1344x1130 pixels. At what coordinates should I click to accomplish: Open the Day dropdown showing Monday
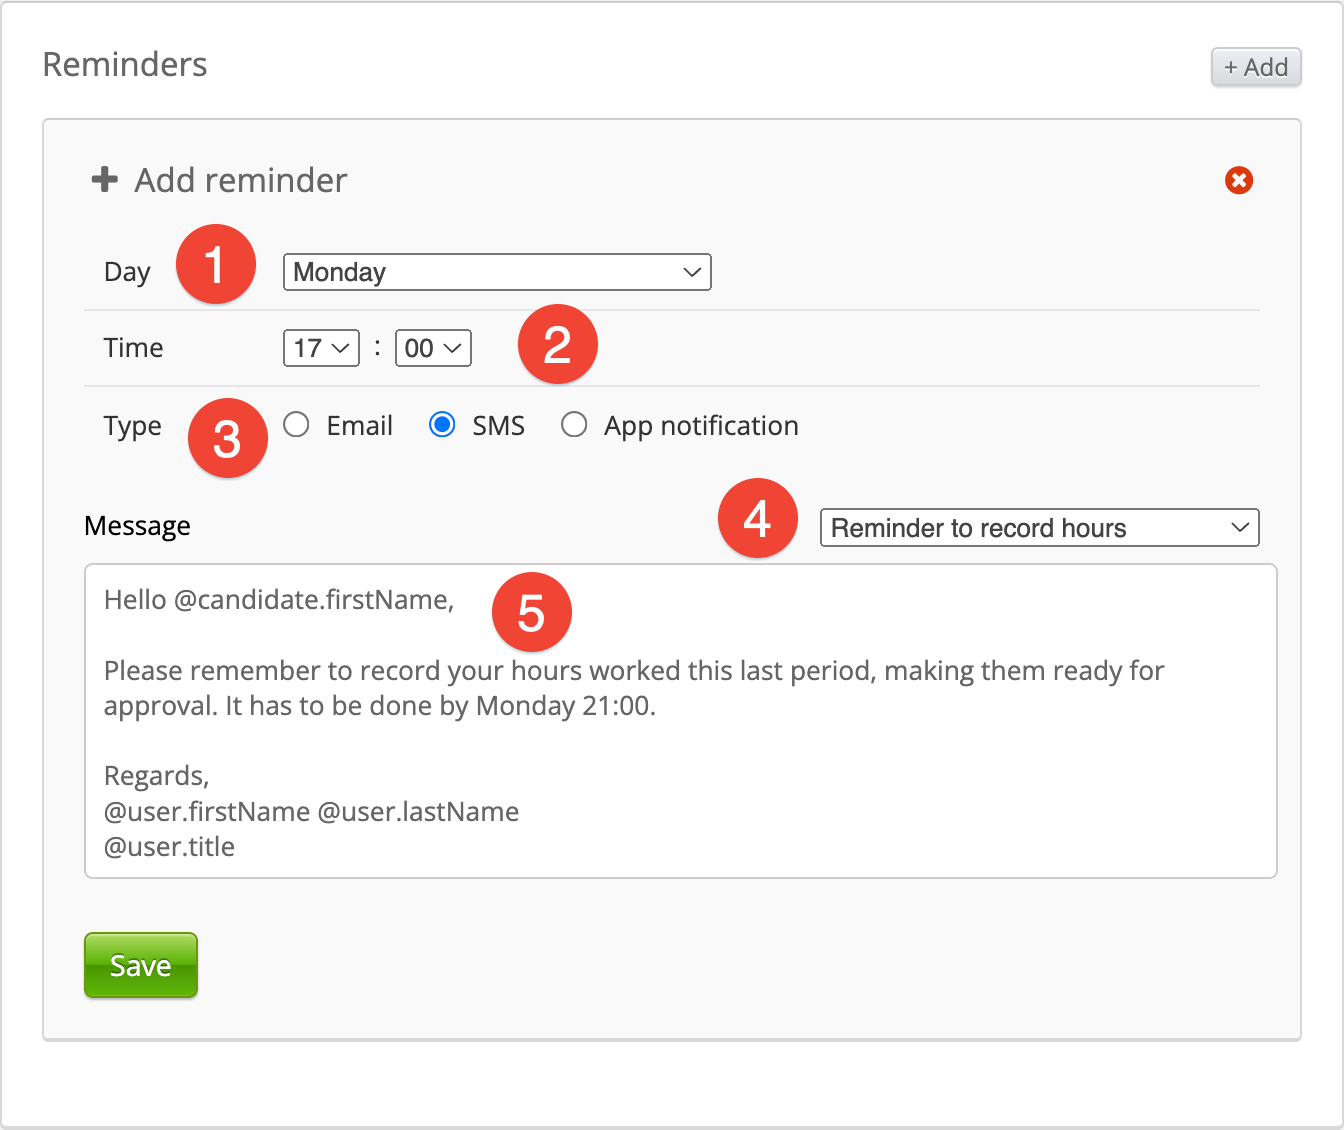(x=497, y=272)
